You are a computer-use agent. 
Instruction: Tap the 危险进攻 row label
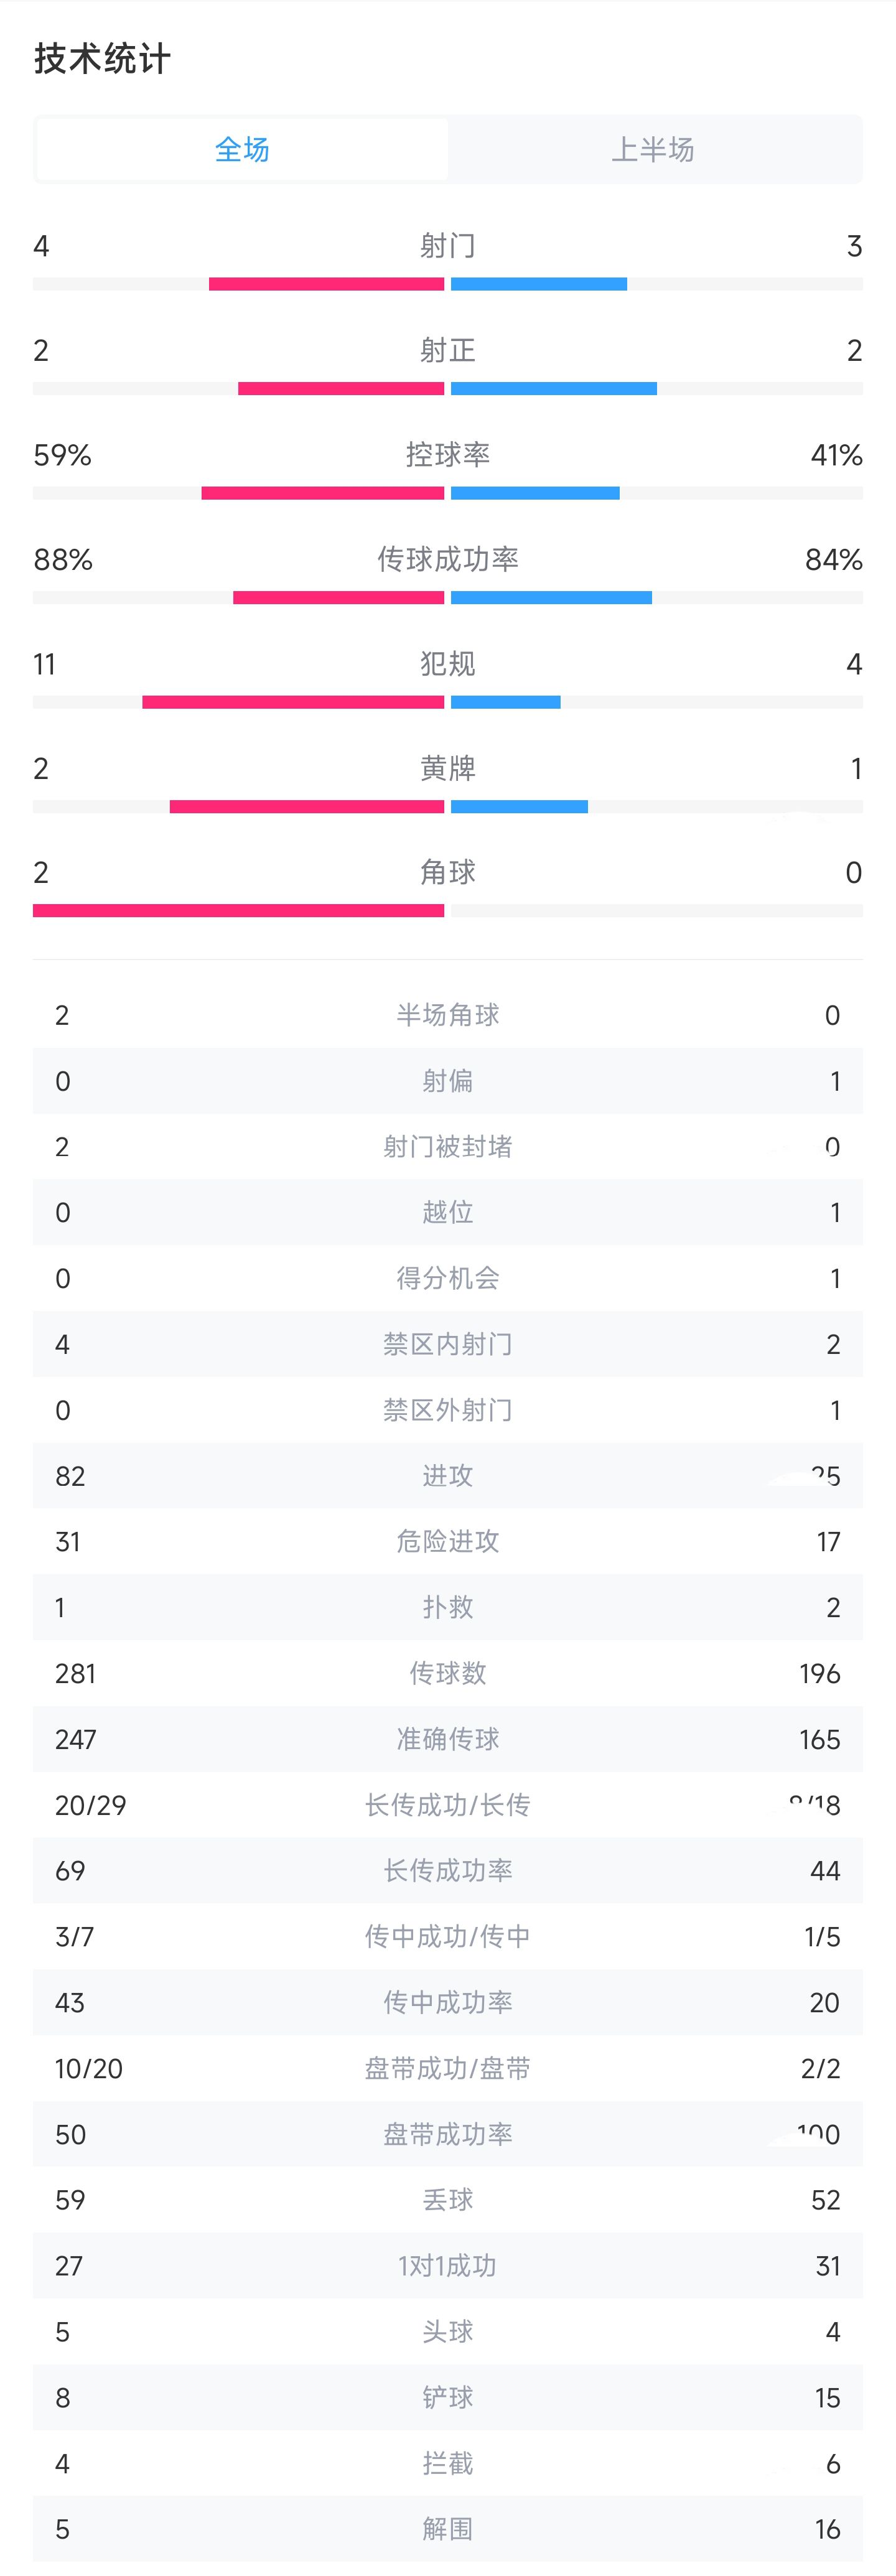coord(448,1542)
